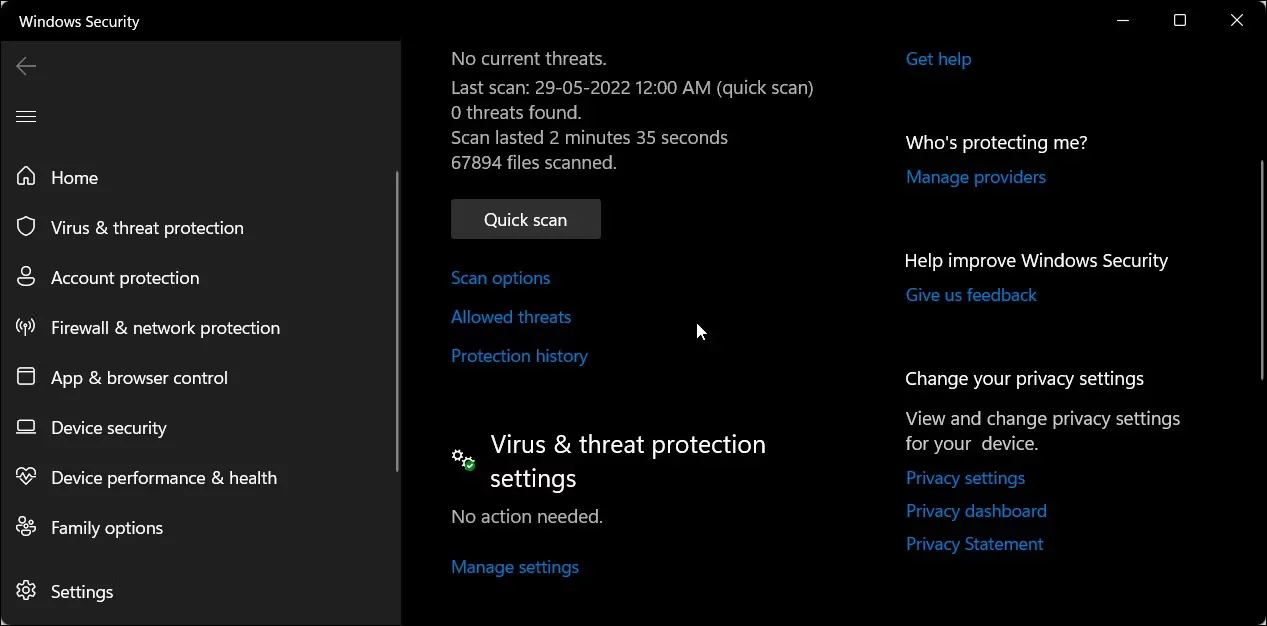Click the Device security laptop icon
1267x626 pixels.
26,427
